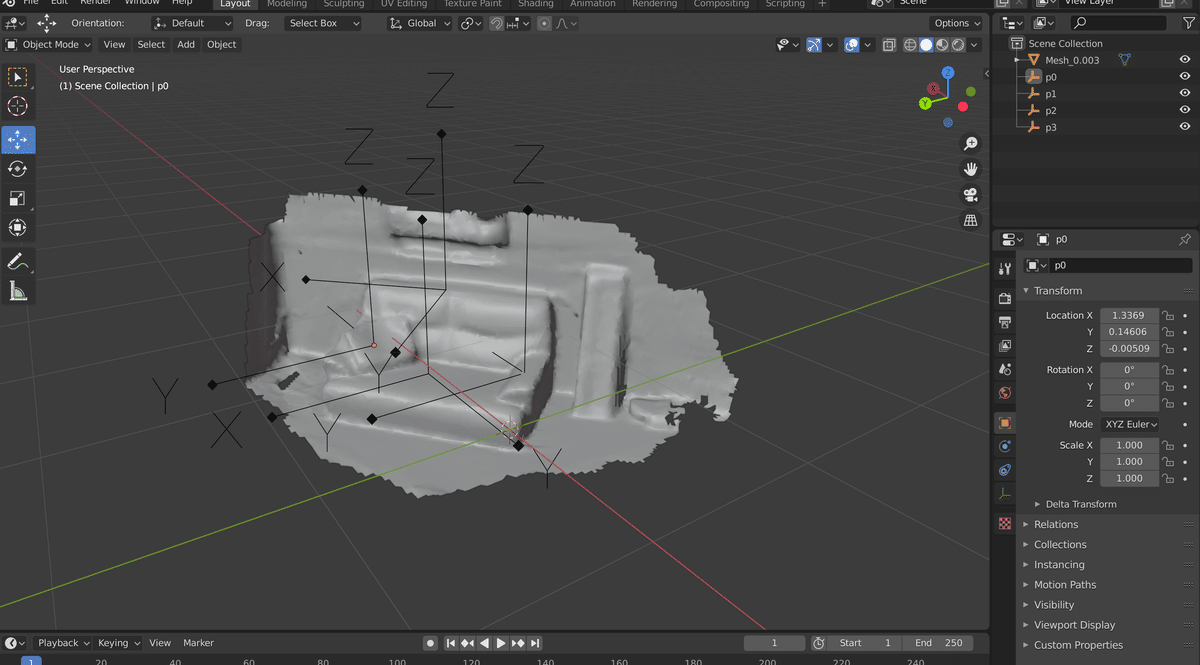Switch to orthographic grid view icon
This screenshot has height=665, width=1200.
click(970, 221)
